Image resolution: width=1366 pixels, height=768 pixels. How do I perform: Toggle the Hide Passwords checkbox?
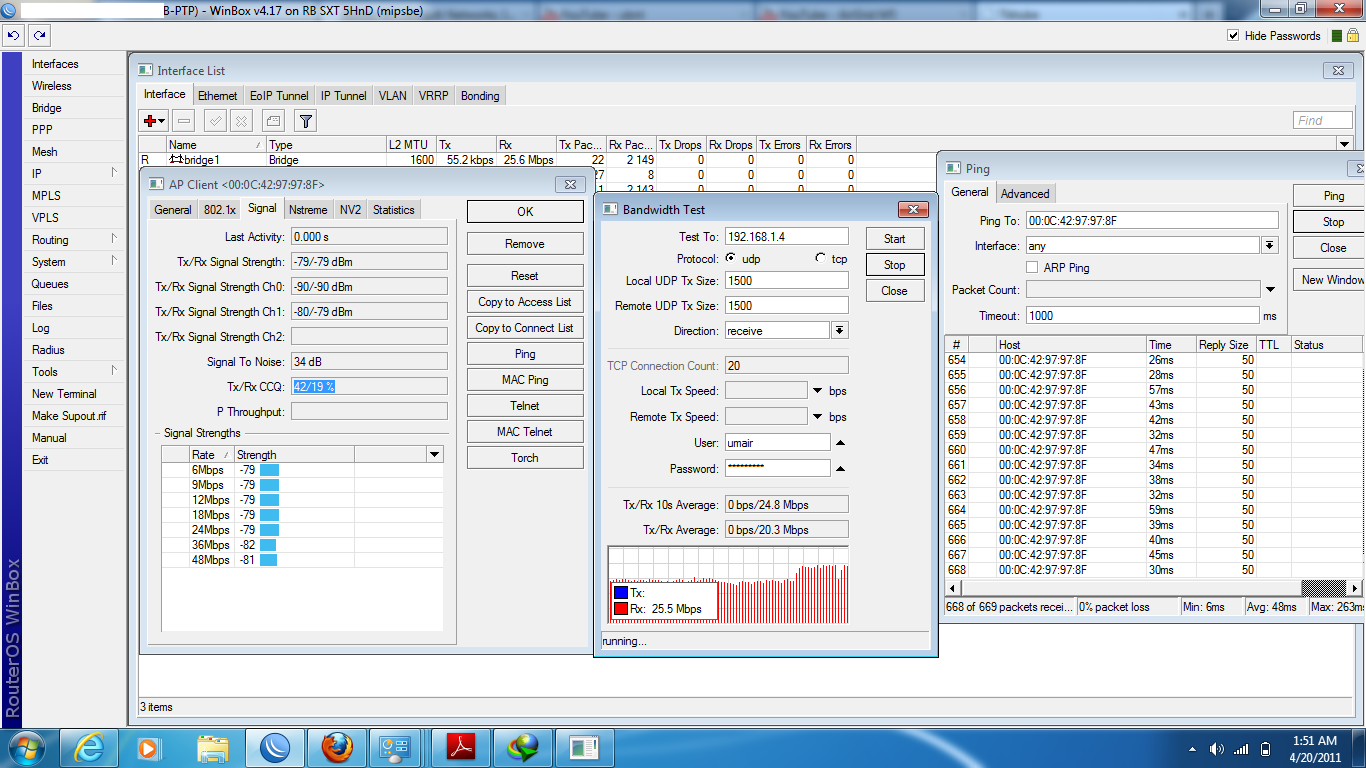(x=1233, y=36)
